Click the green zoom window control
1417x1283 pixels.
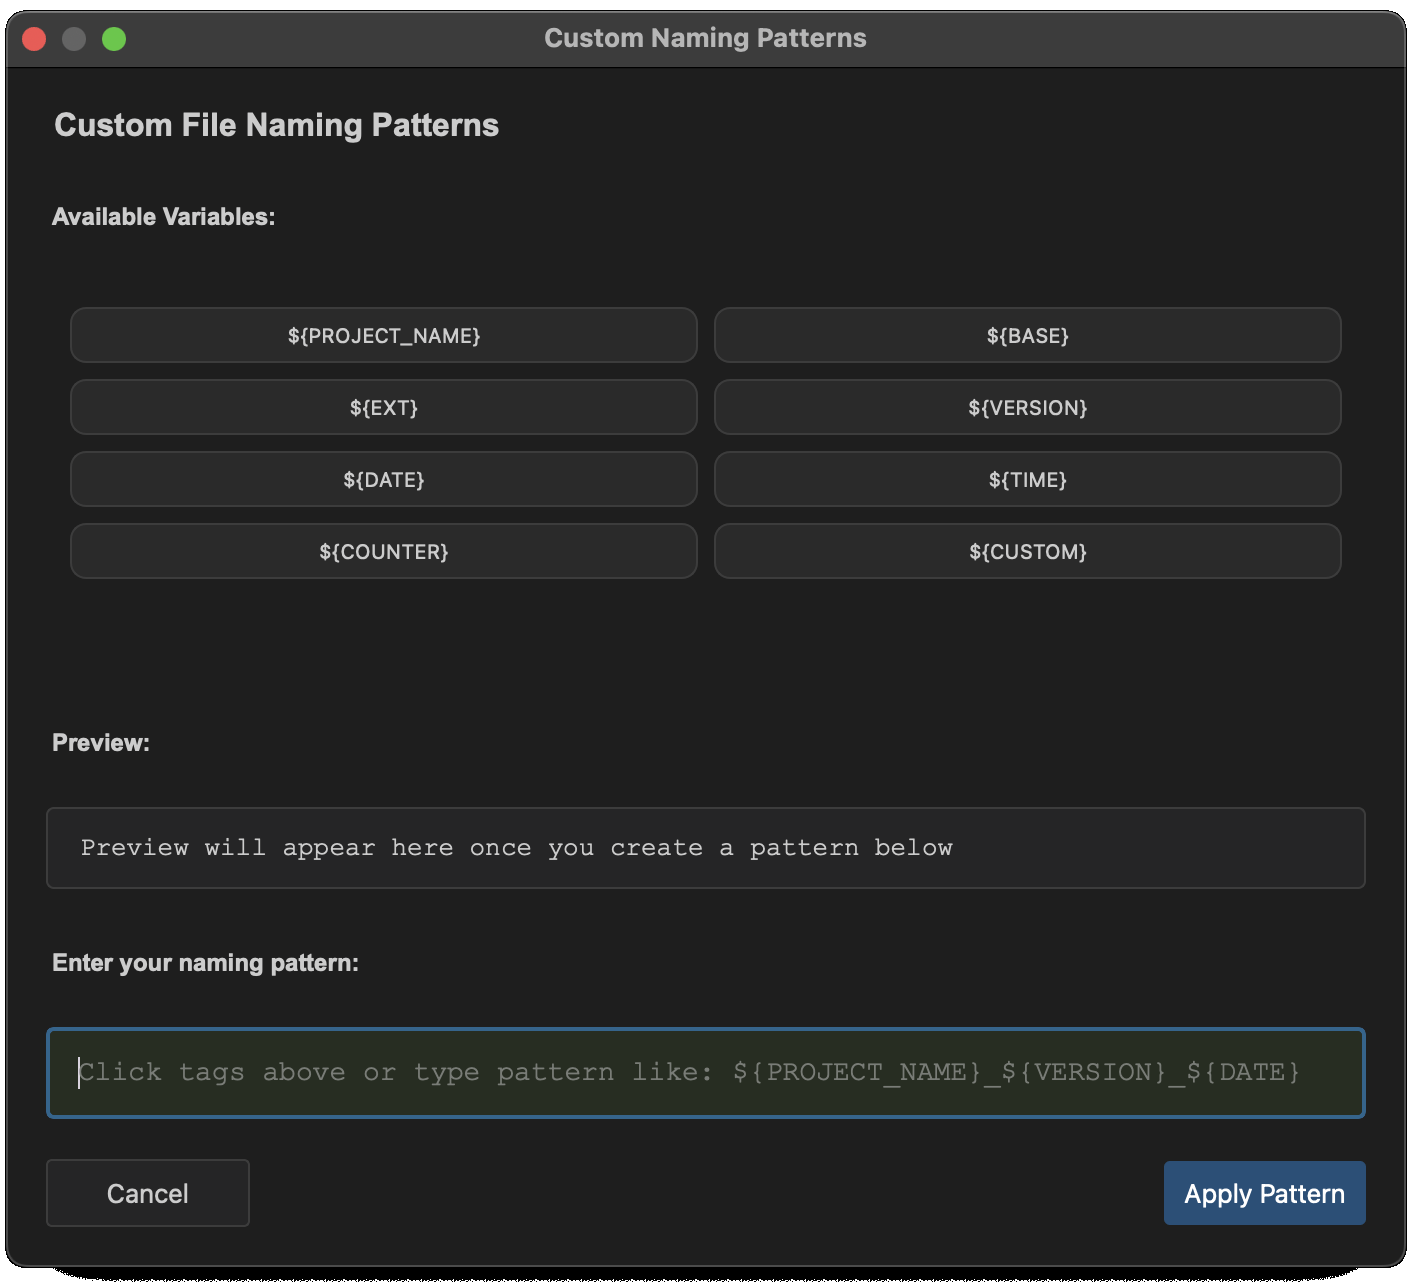pos(116,39)
